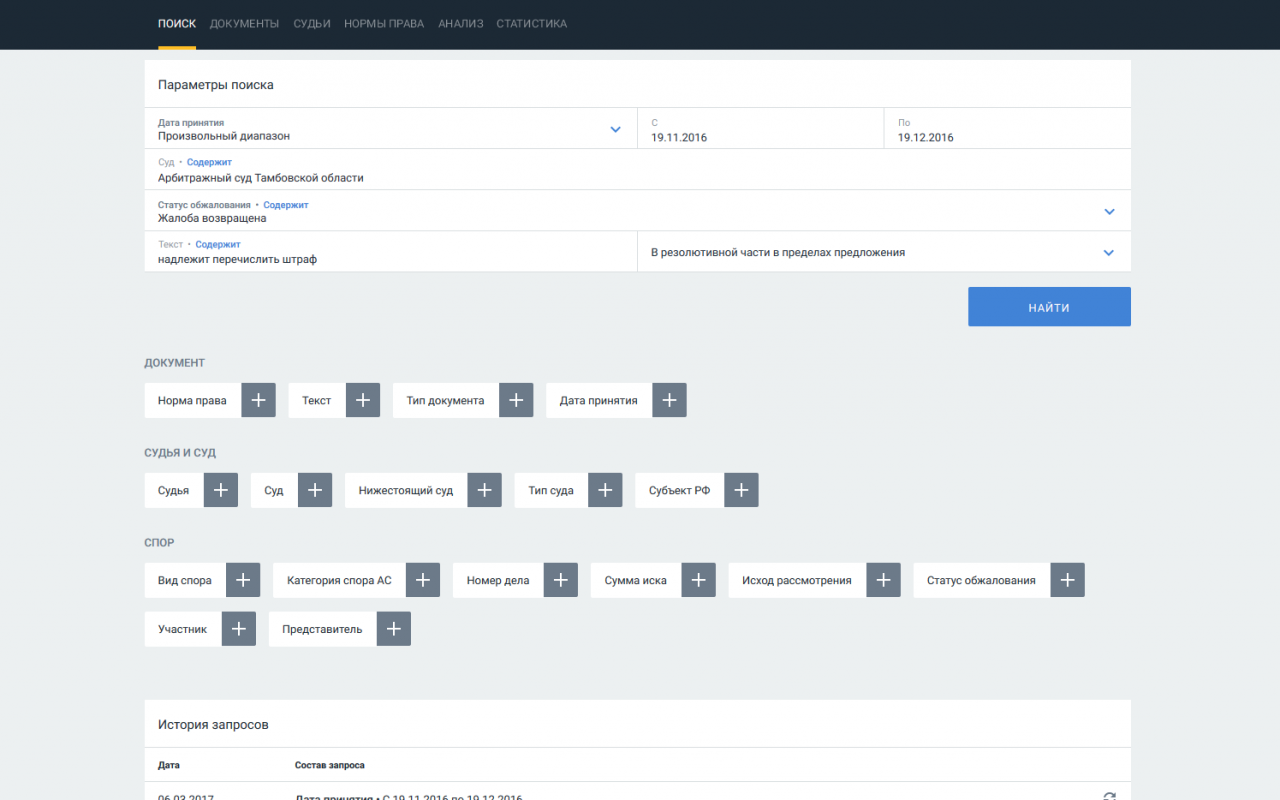Screen dimensions: 1280x800
Task: Add Тип документа filter via plus icon
Action: [516, 400]
